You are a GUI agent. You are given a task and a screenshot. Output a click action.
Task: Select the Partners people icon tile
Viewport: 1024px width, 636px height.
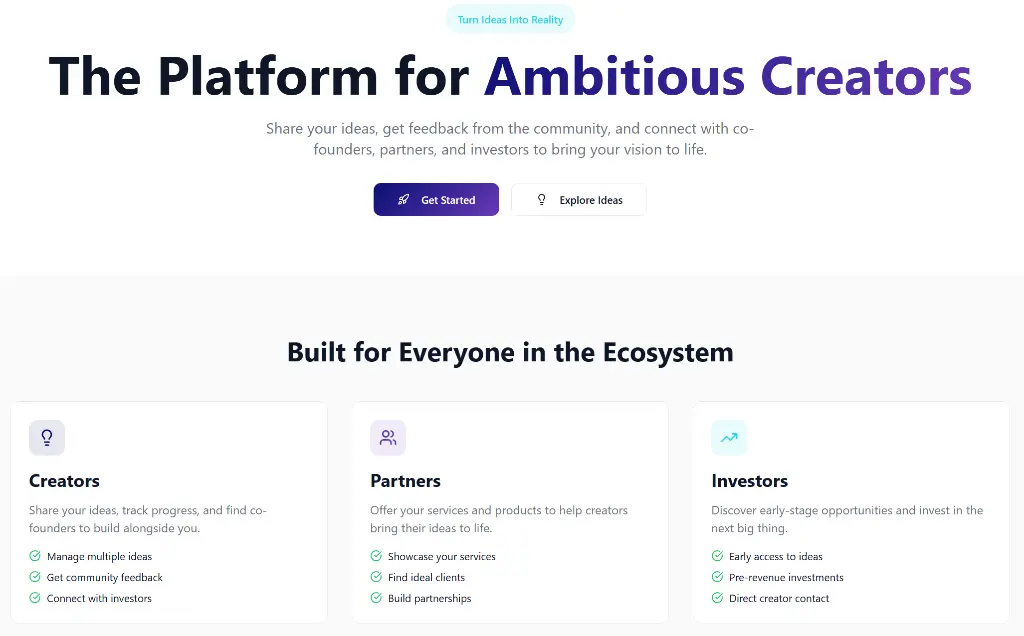click(x=388, y=437)
